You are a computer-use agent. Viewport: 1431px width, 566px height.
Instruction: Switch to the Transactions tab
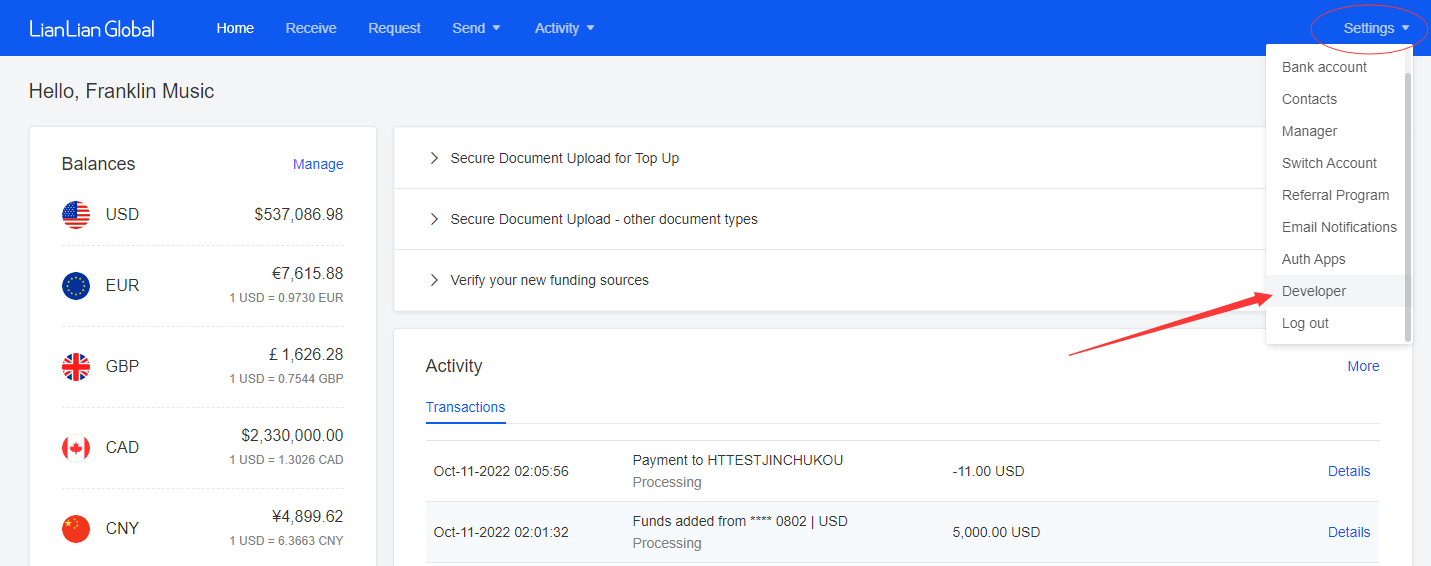tap(465, 407)
